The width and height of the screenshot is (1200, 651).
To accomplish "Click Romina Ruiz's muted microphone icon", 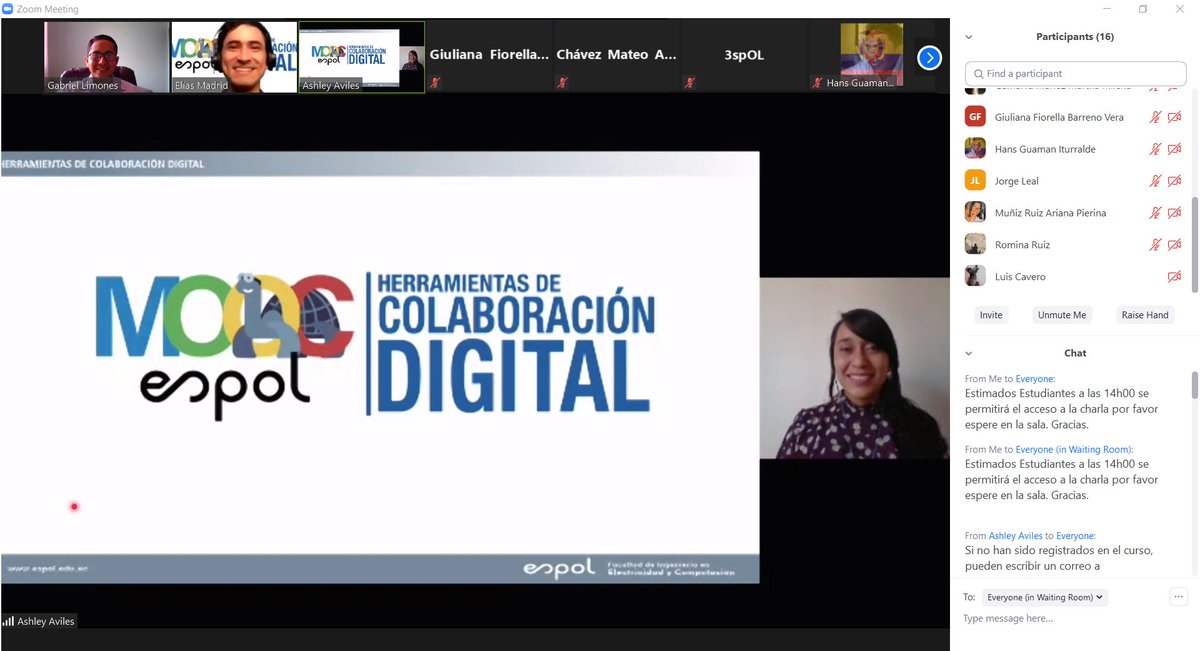I will click(1155, 245).
